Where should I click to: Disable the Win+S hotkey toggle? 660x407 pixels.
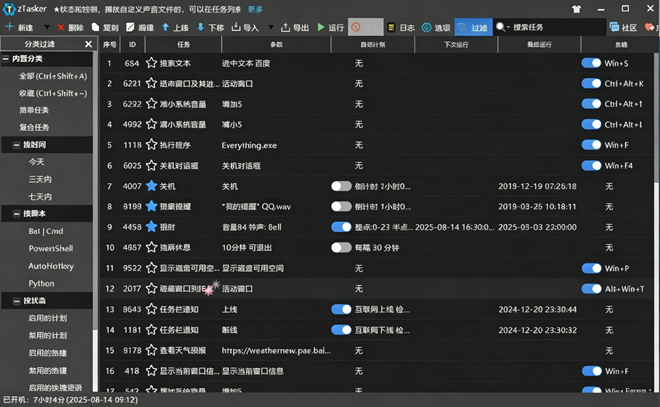tap(591, 63)
